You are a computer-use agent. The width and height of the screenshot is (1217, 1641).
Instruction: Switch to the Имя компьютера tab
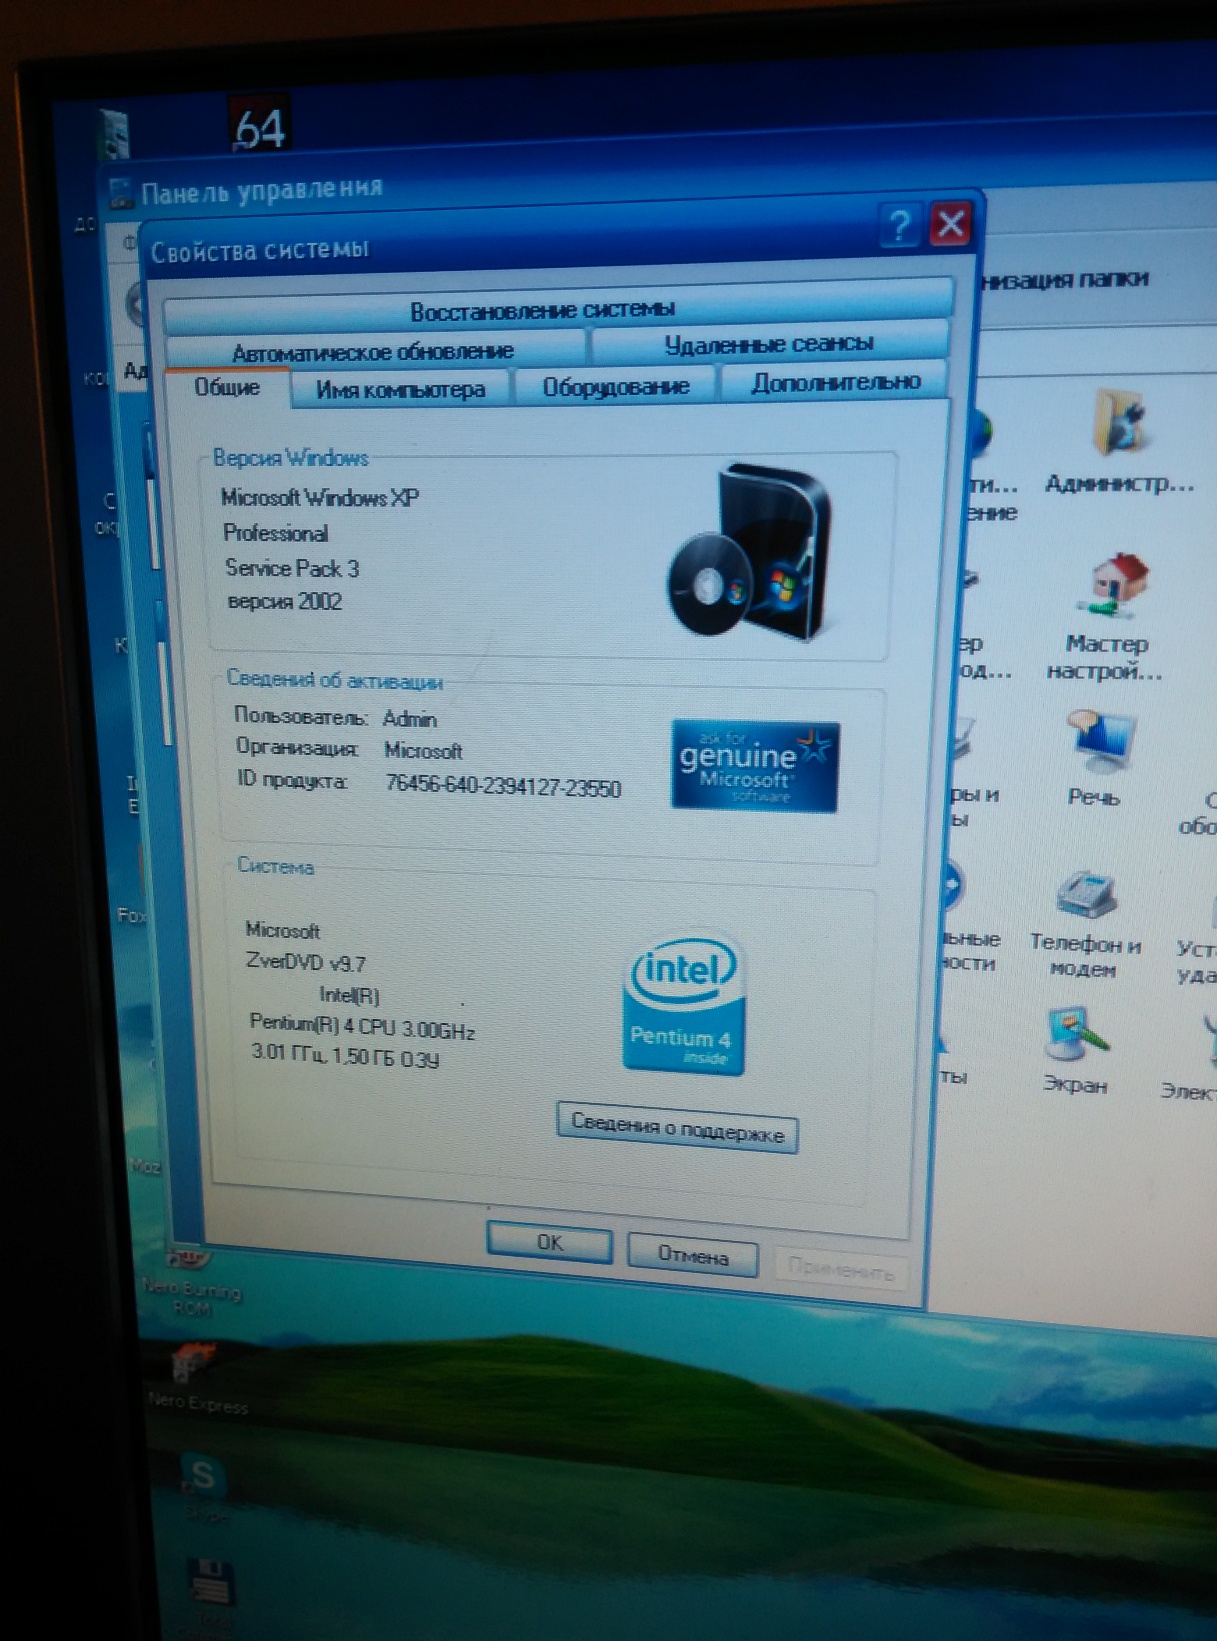(400, 389)
